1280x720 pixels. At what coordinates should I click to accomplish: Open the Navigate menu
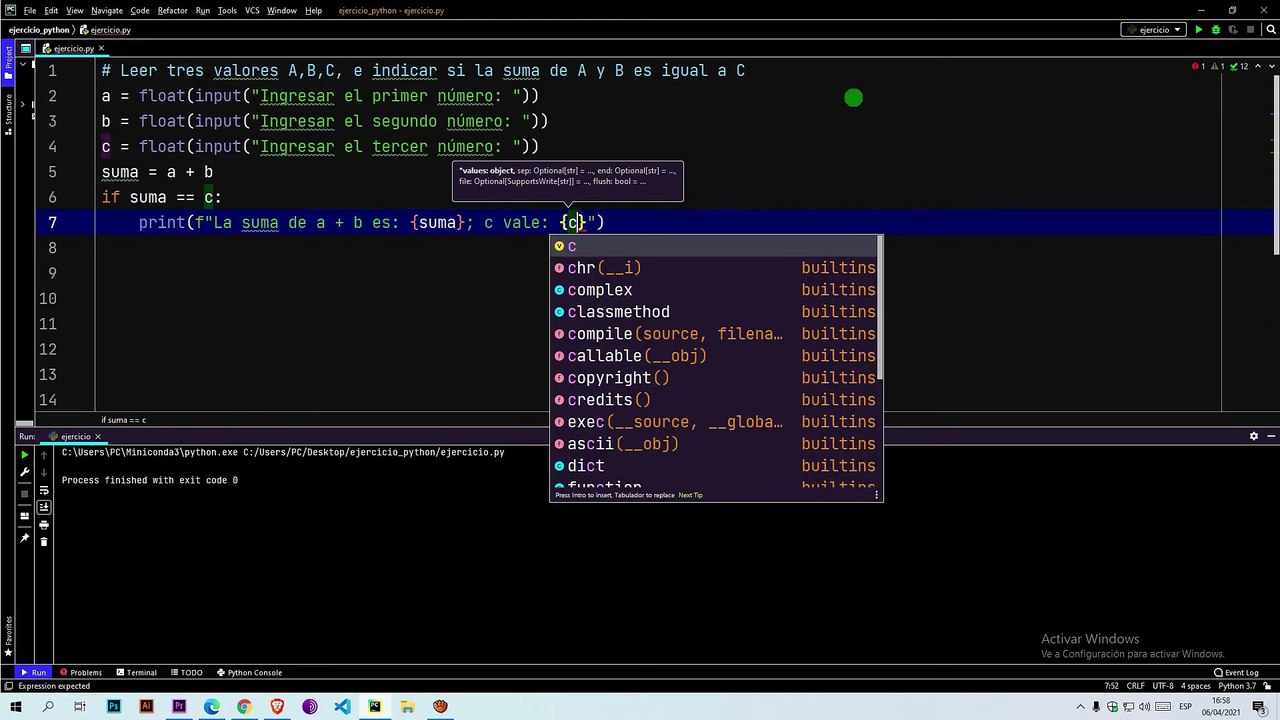(107, 10)
